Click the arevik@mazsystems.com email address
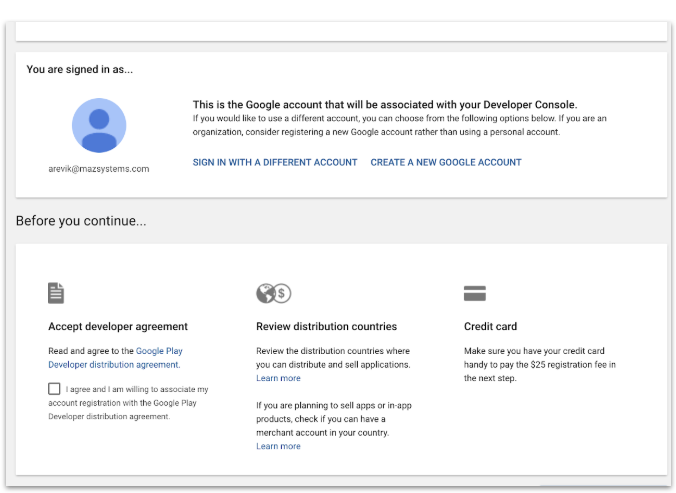The height and width of the screenshot is (493, 676). click(x=99, y=169)
